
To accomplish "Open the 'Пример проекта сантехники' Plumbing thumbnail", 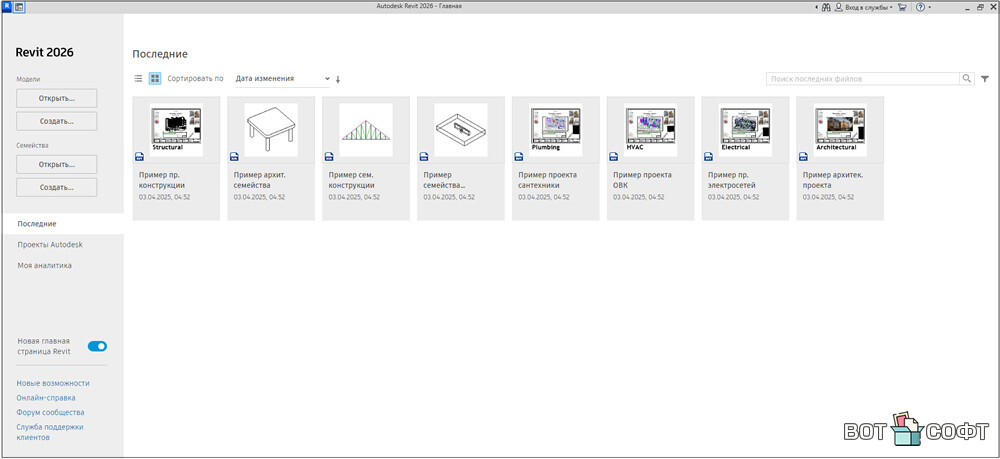I will click(x=556, y=129).
